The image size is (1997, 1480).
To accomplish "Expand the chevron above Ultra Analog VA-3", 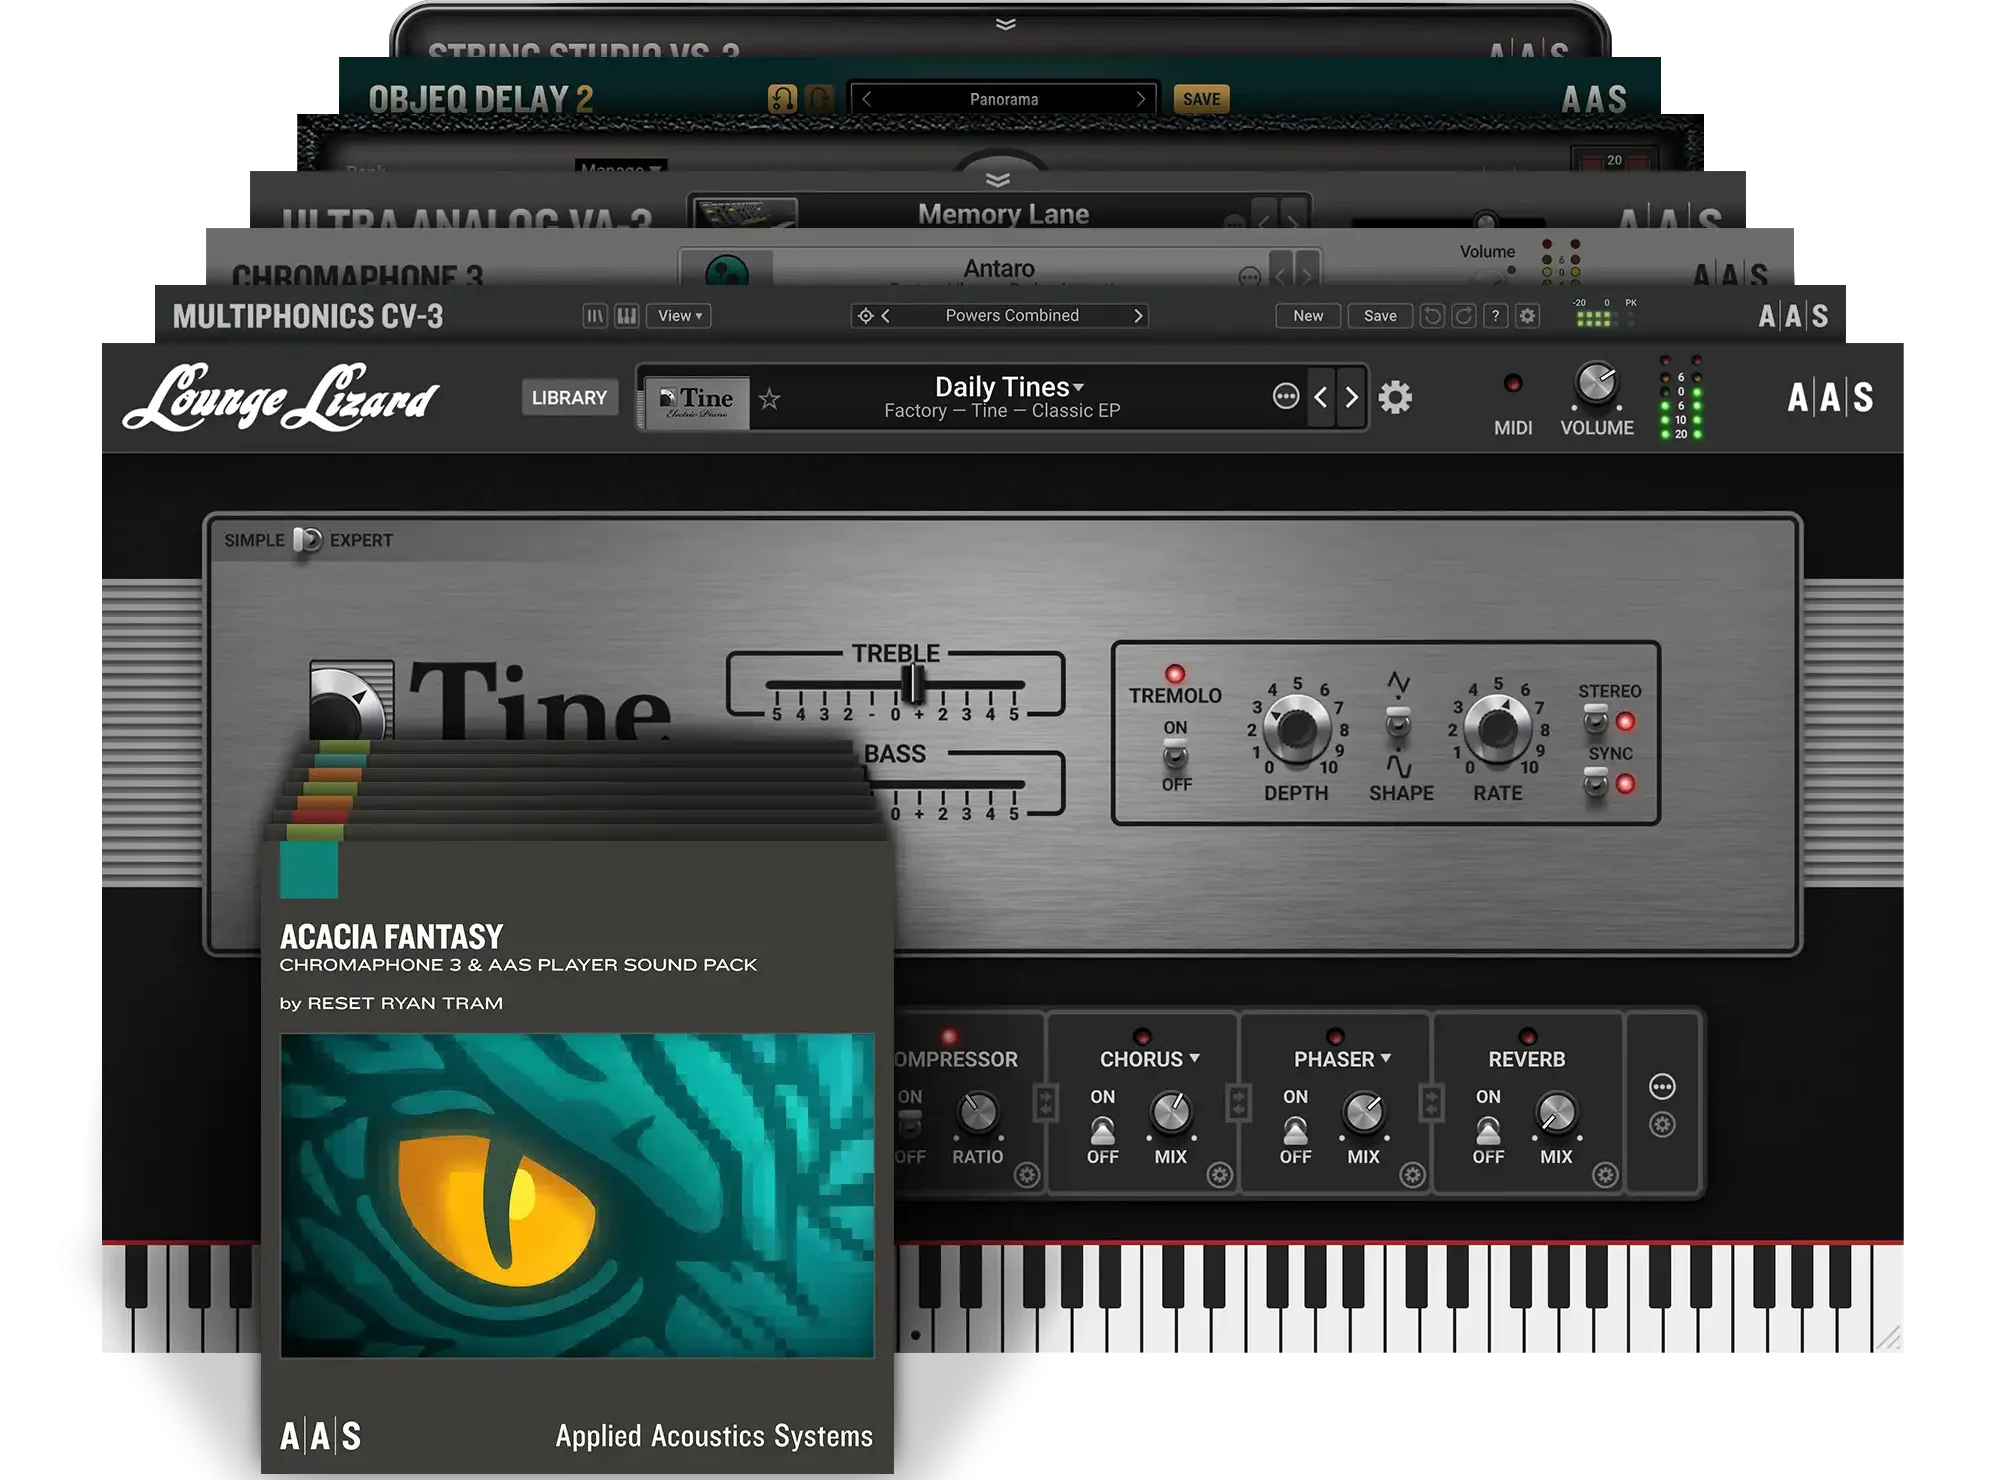I will pos(998,180).
